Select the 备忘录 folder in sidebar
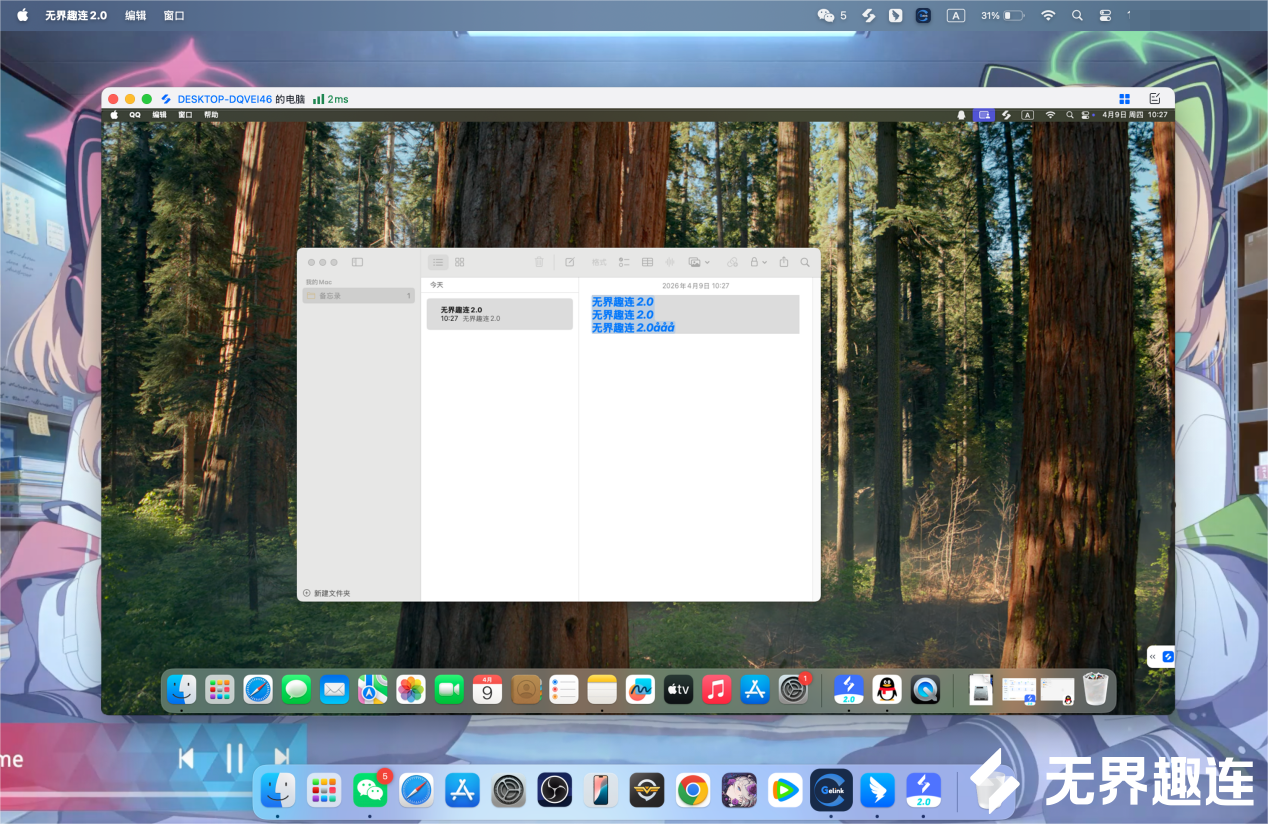 [330, 296]
